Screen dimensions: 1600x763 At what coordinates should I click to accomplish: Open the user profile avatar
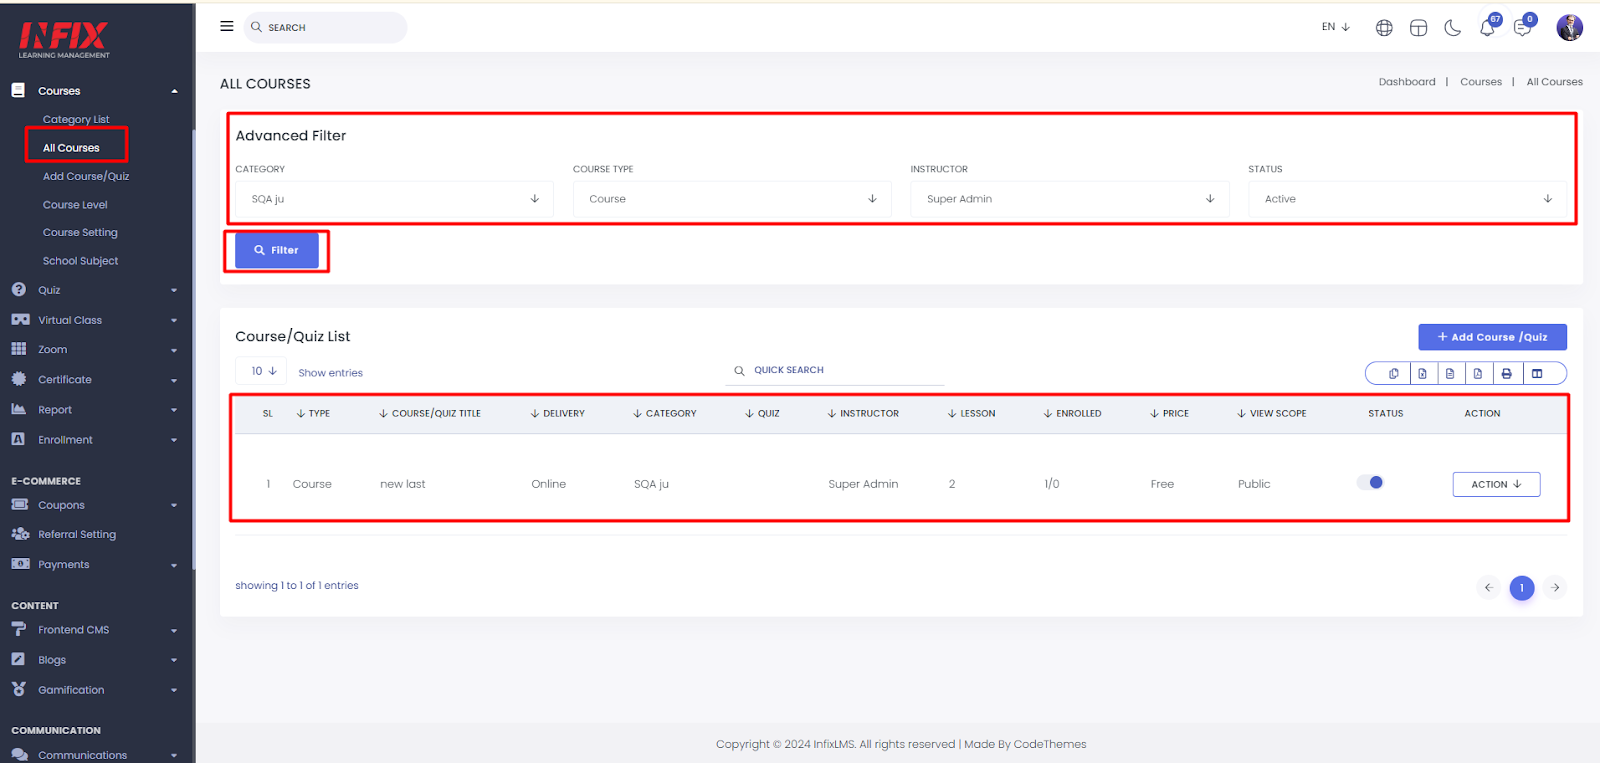[x=1569, y=27]
